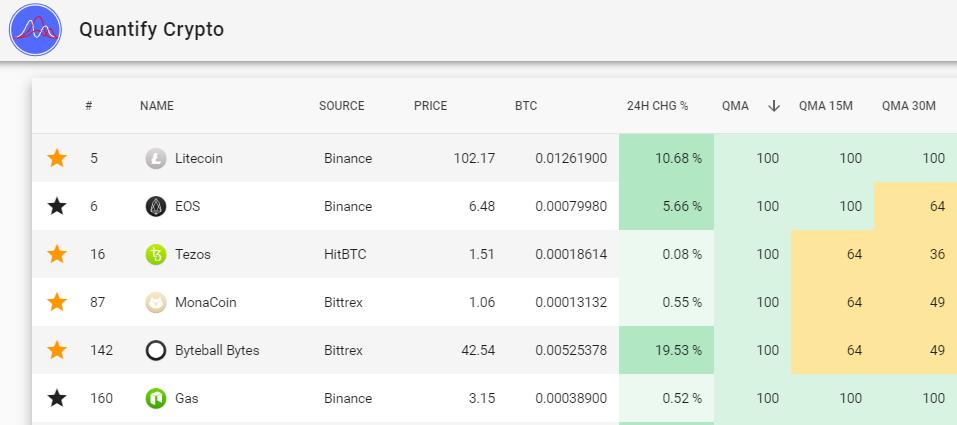Click Tezos QMA 30M value 36

point(937,254)
